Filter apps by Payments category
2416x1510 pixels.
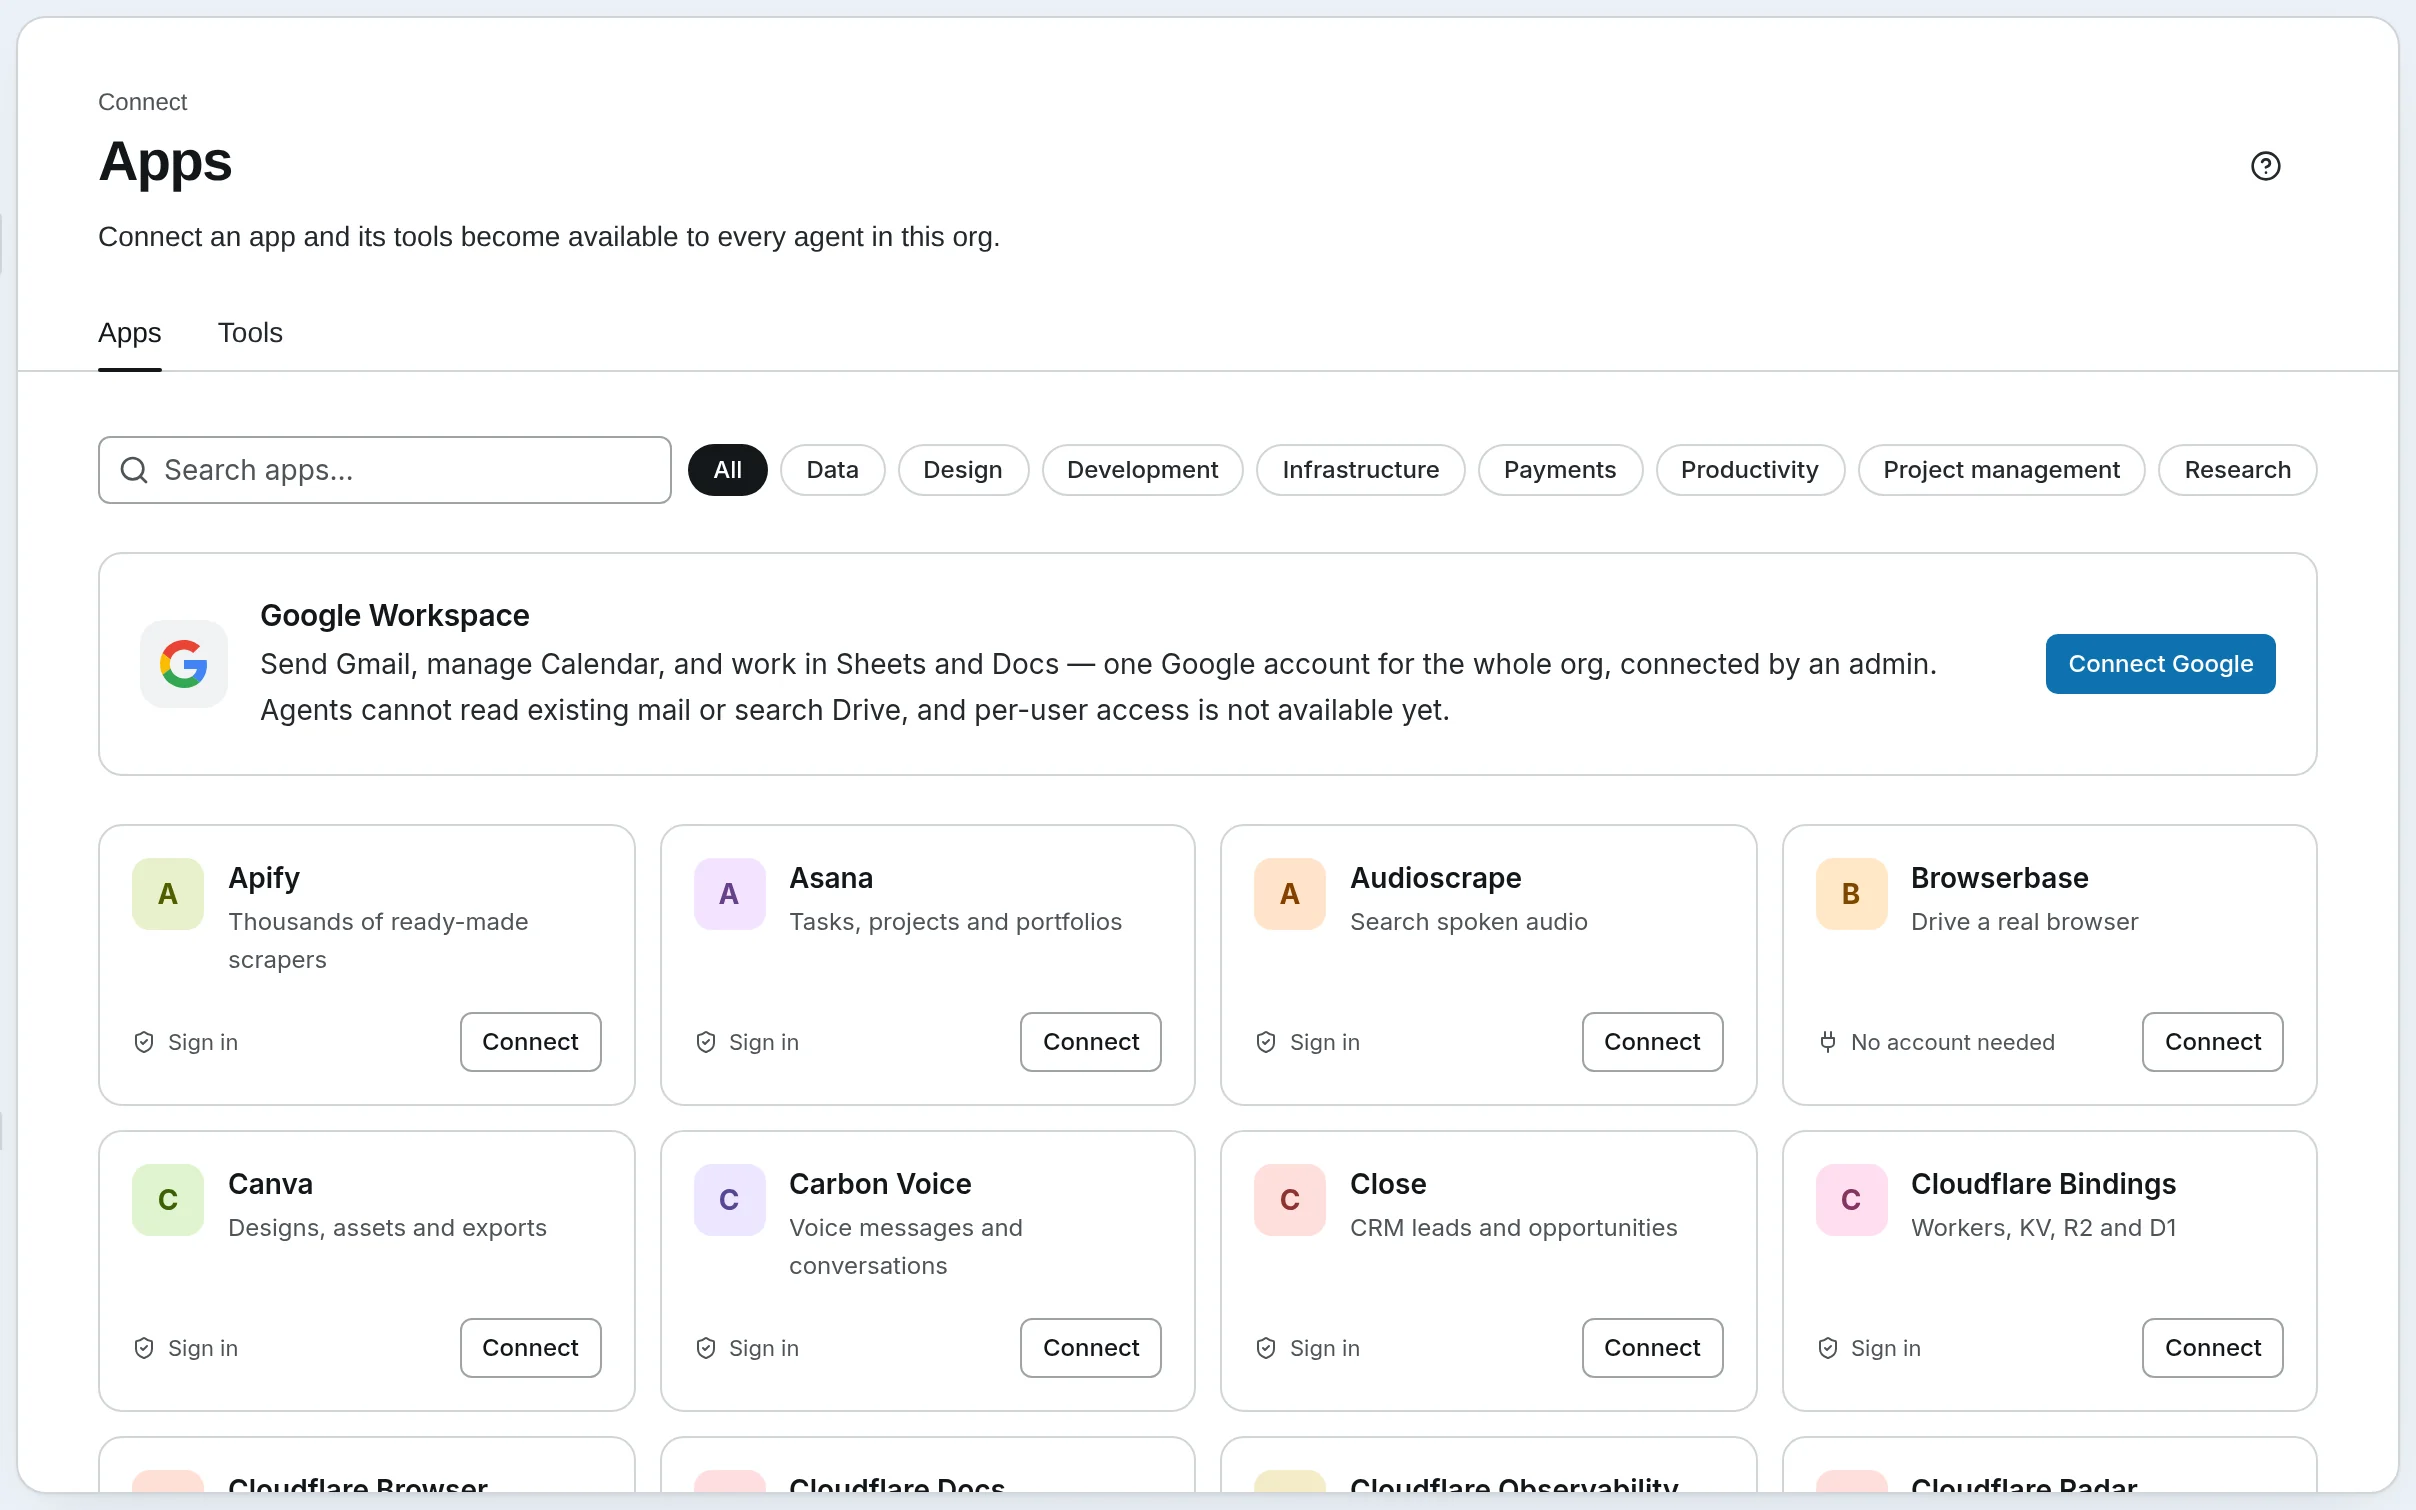(x=1560, y=470)
